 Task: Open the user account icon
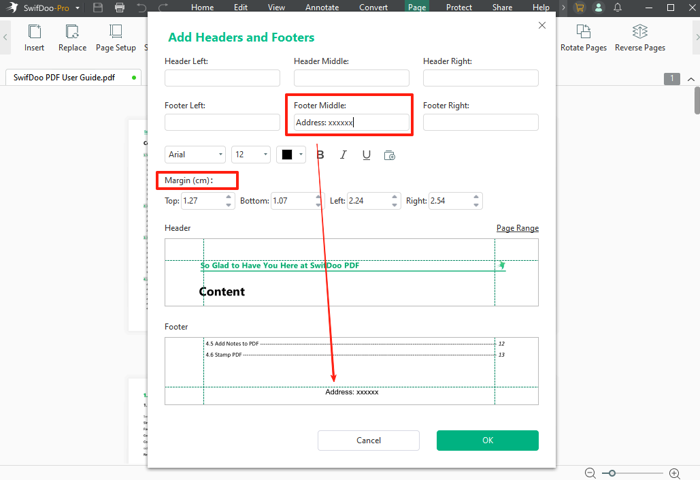pyautogui.click(x=598, y=8)
